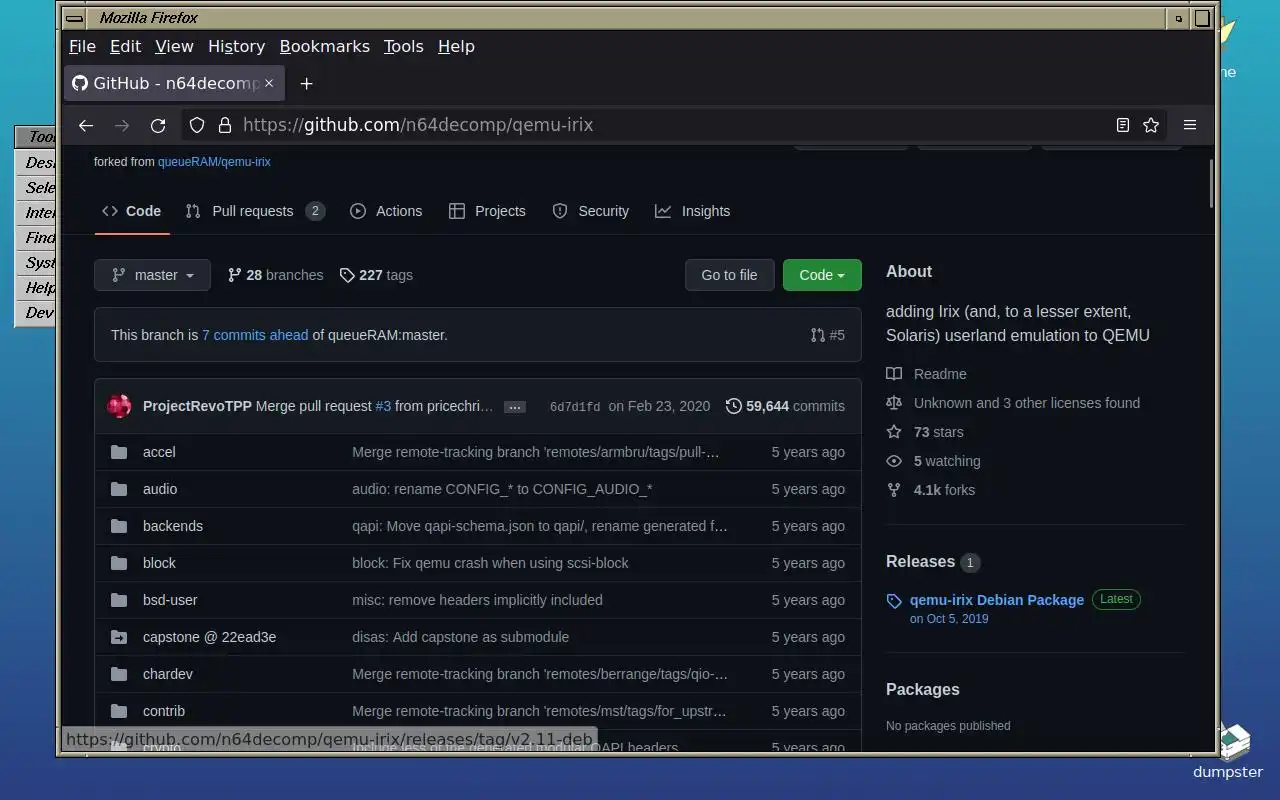
Task: Go back with the browser back arrow
Action: [x=86, y=125]
